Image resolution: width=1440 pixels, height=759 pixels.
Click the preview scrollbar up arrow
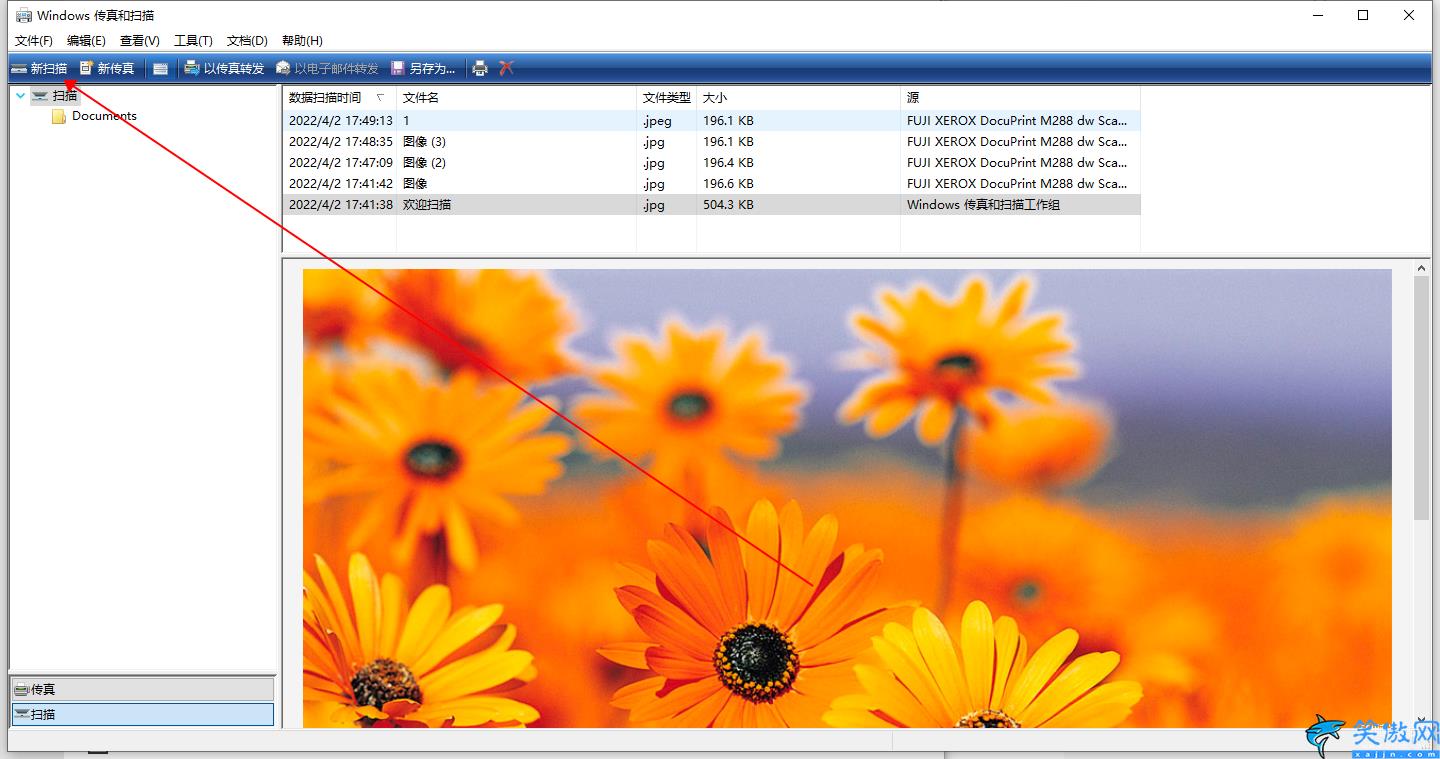[1421, 267]
